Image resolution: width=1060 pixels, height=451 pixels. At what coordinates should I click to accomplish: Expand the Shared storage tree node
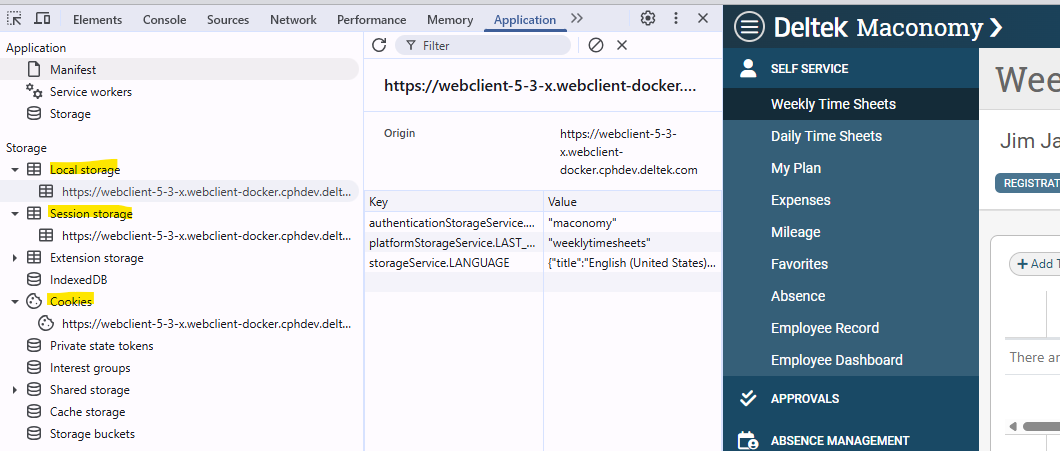point(15,390)
